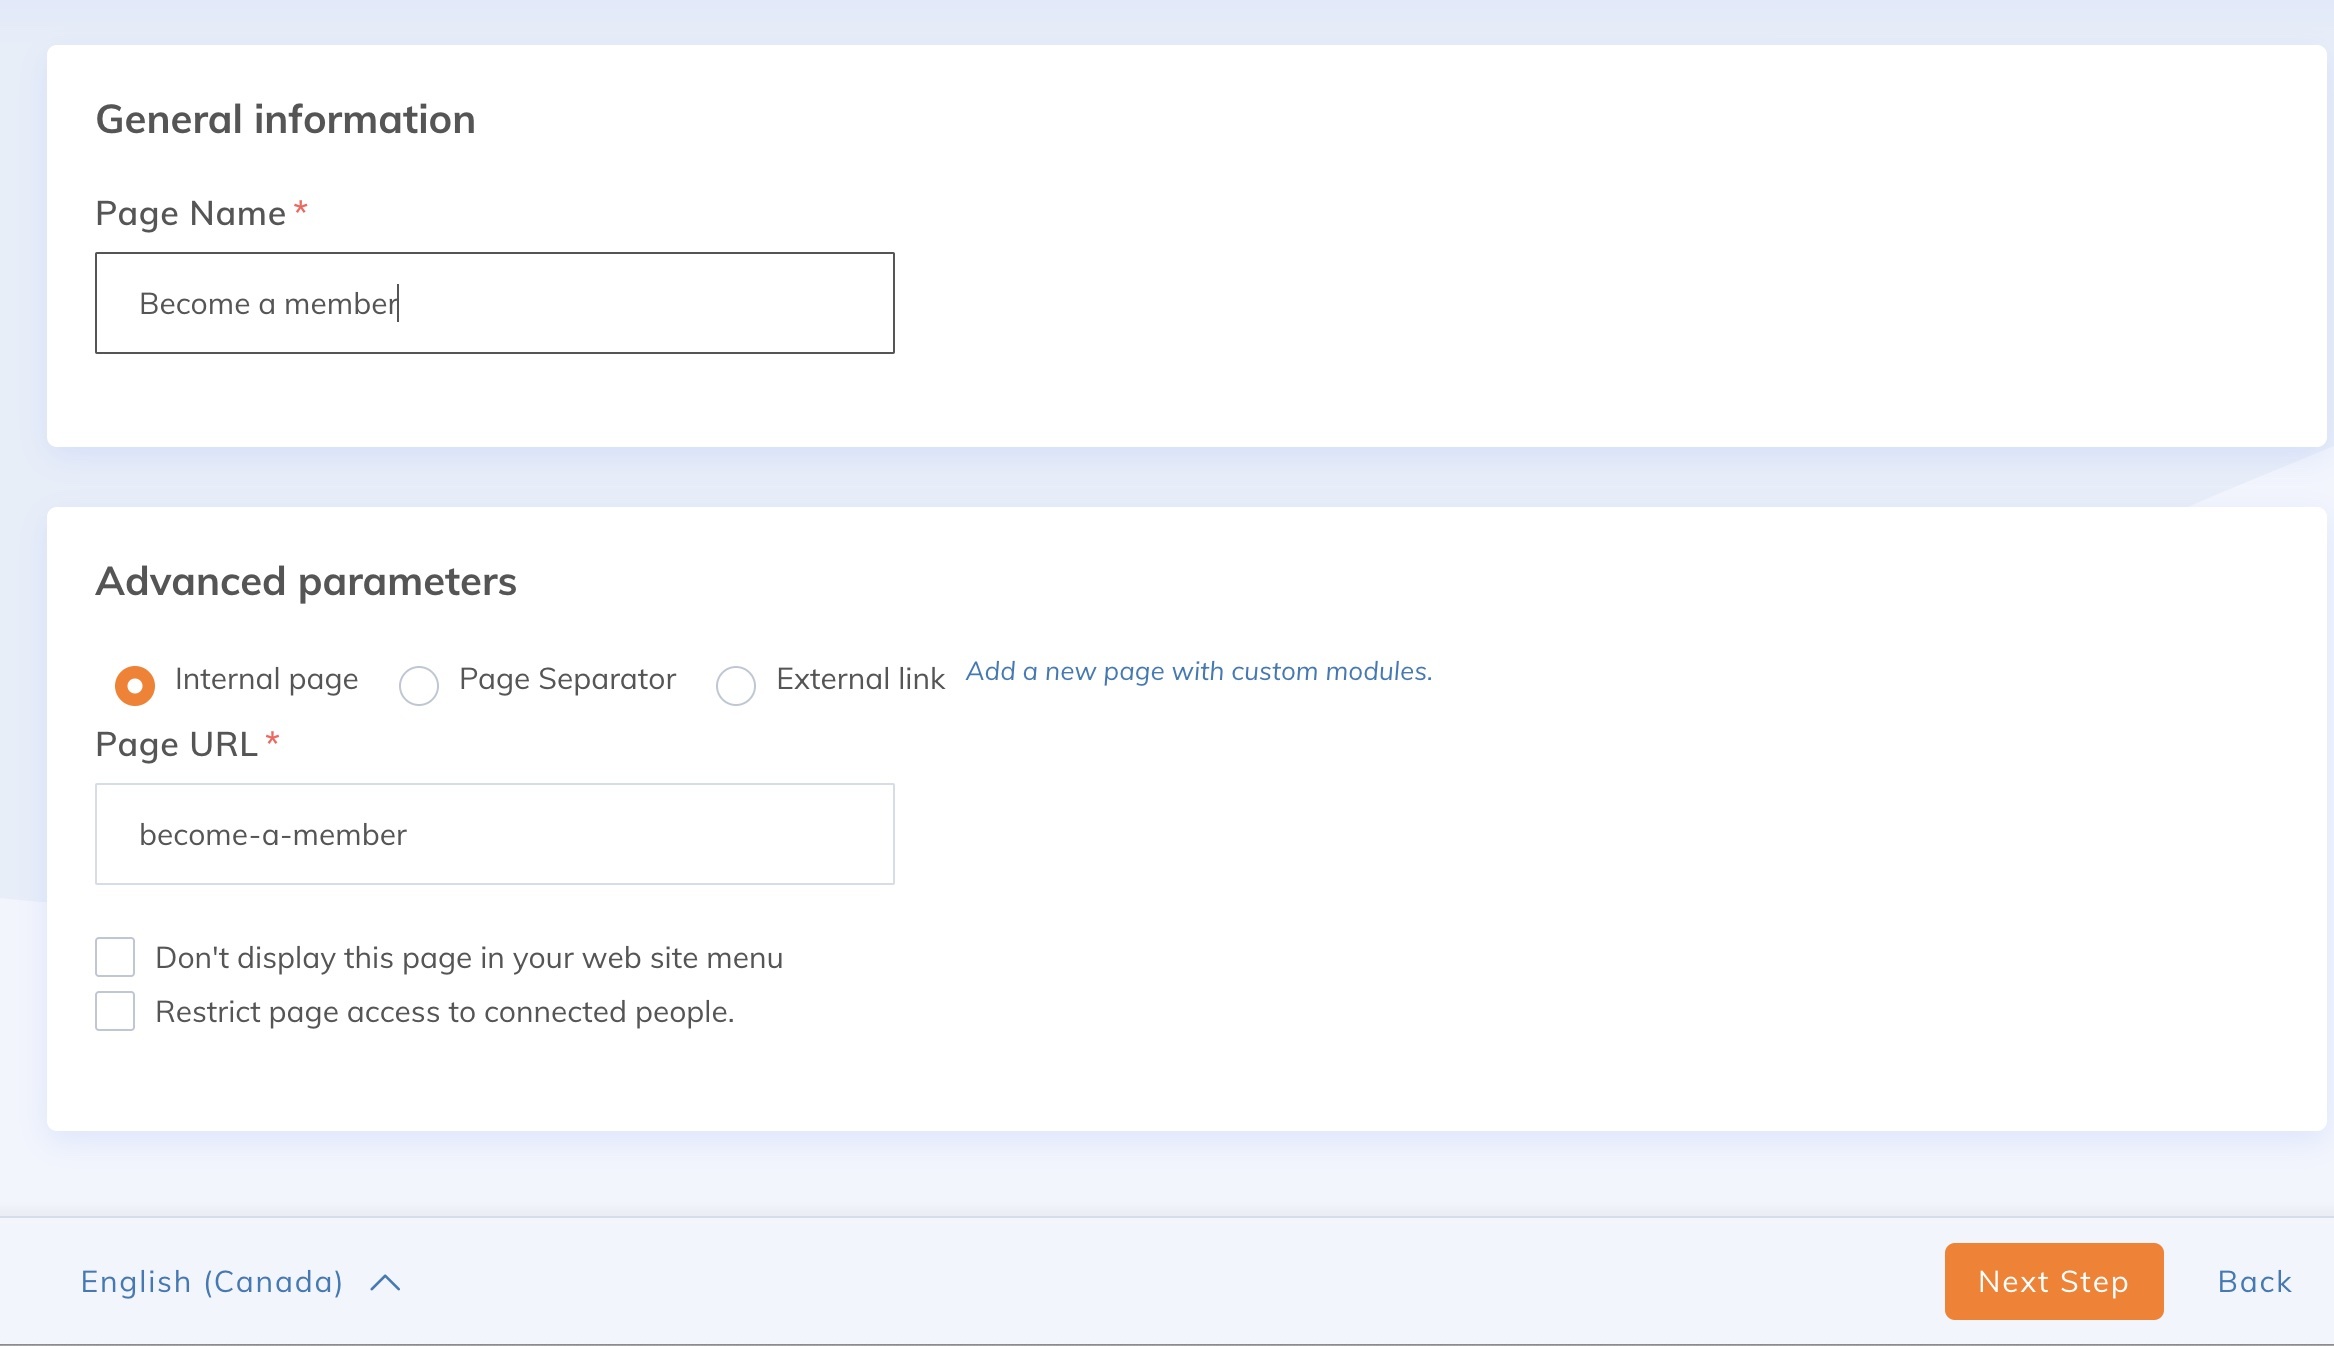Click the Don't display this page label

469,958
